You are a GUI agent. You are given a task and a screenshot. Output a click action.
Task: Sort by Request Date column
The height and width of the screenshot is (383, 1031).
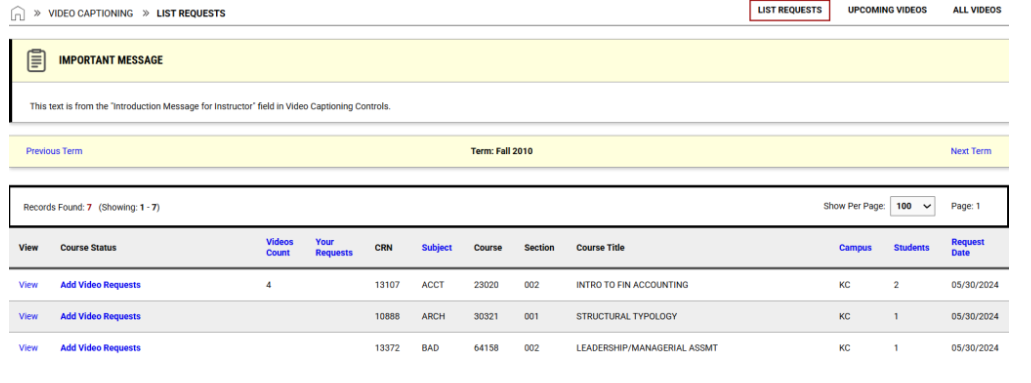(968, 247)
